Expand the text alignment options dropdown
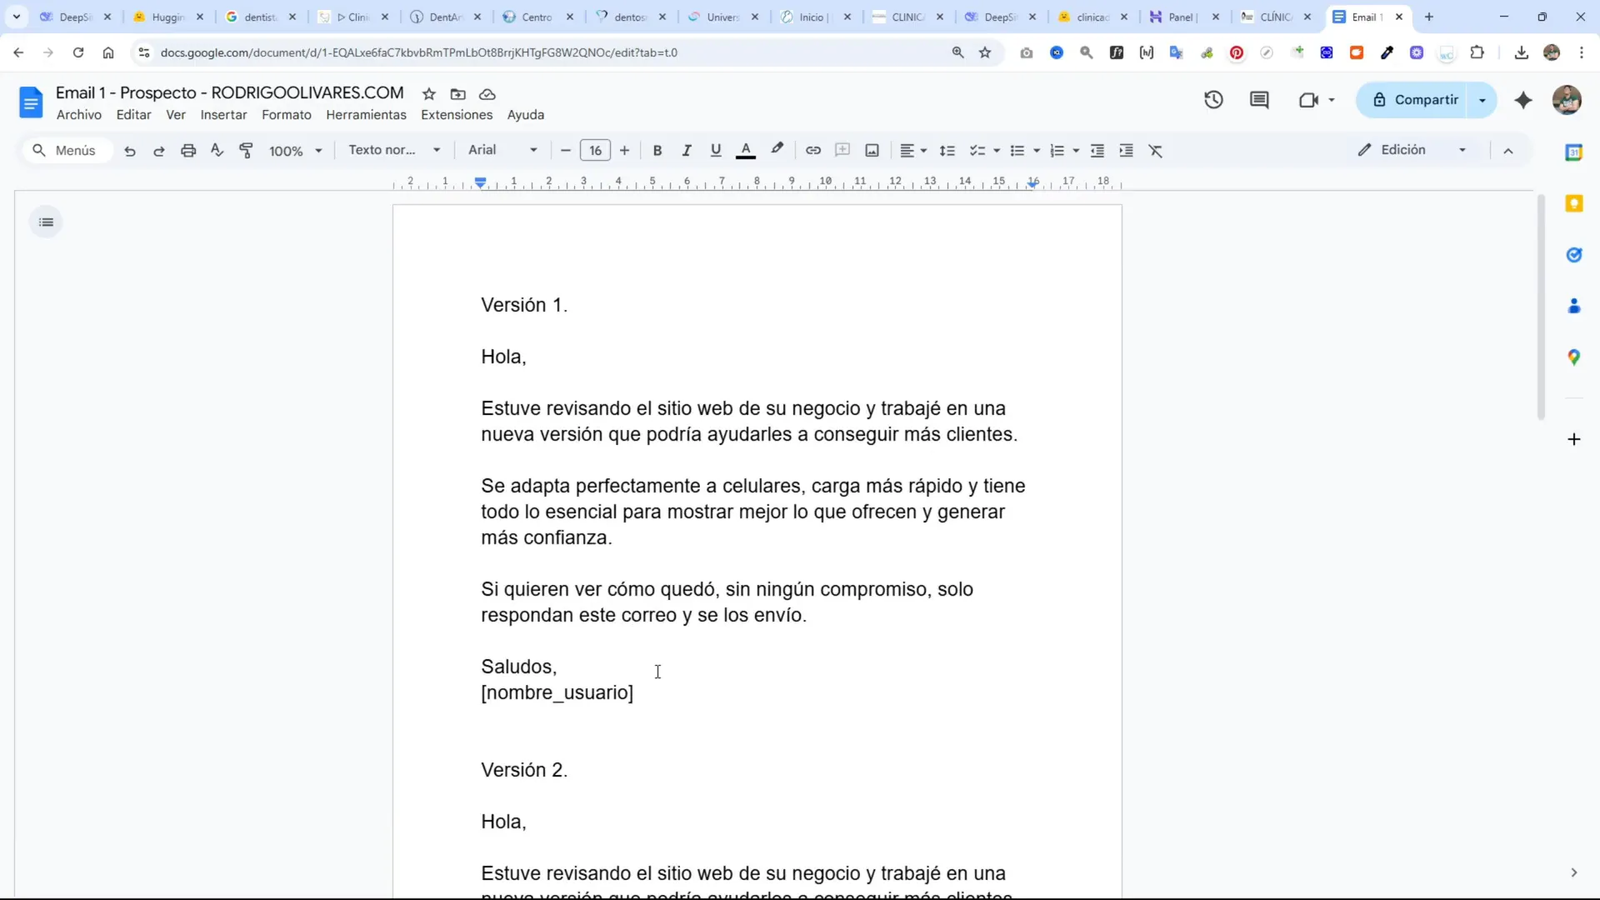This screenshot has width=1600, height=900. [922, 150]
